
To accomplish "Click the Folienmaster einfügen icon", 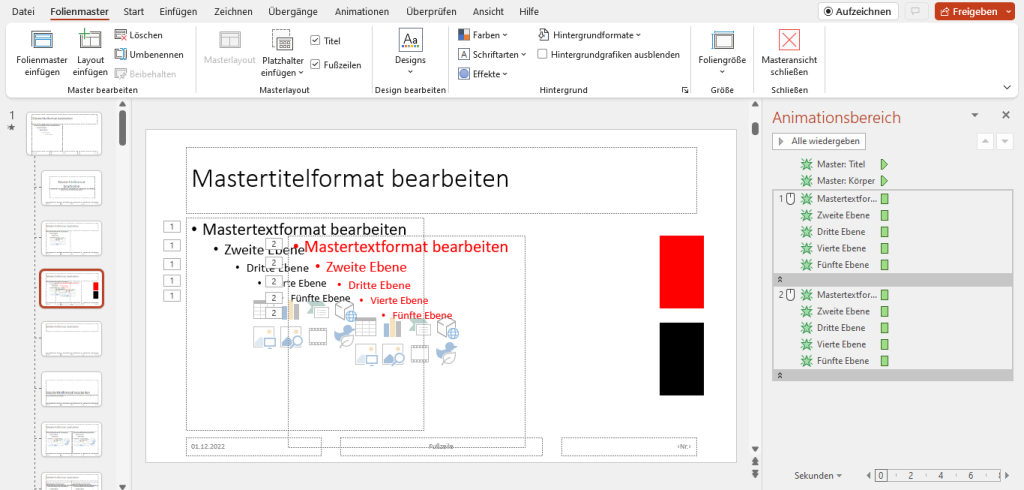I will pyautogui.click(x=42, y=41).
